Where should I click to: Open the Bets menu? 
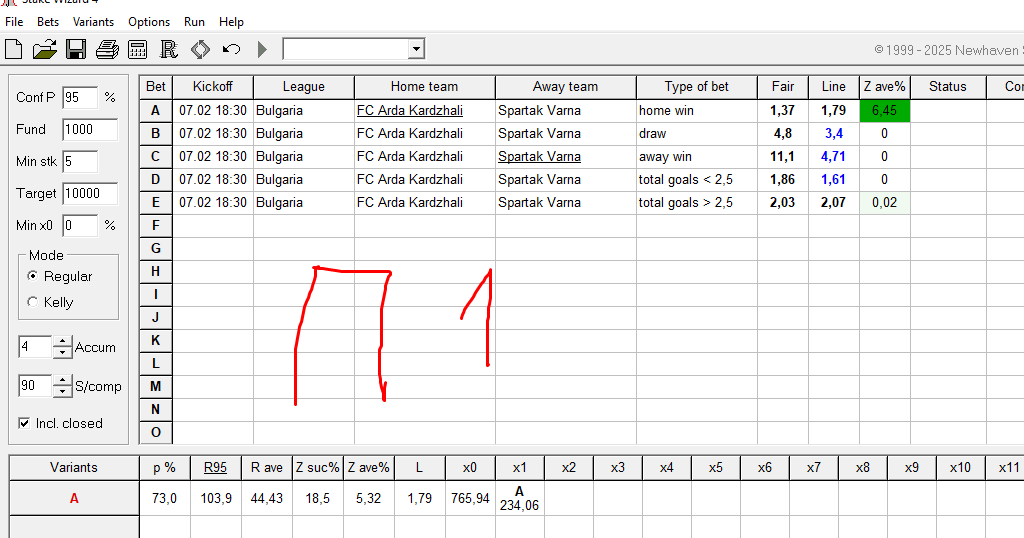coord(48,22)
